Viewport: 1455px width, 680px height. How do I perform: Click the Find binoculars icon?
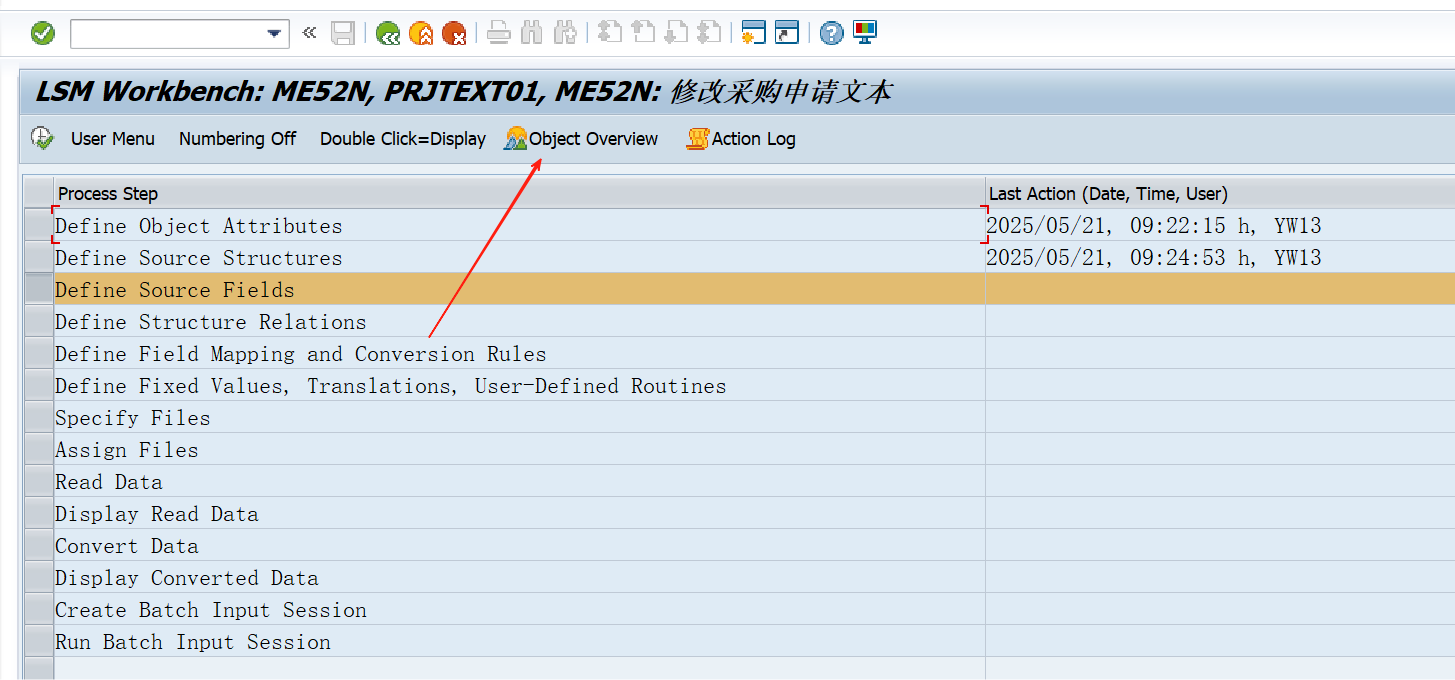[x=532, y=34]
